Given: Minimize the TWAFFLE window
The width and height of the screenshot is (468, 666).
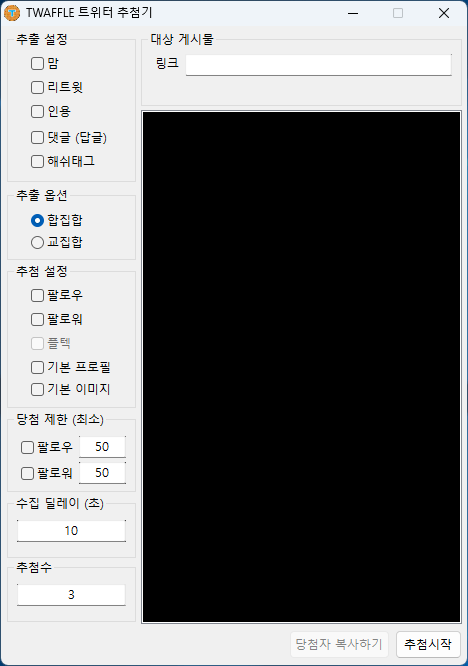Looking at the screenshot, I should pyautogui.click(x=353, y=13).
